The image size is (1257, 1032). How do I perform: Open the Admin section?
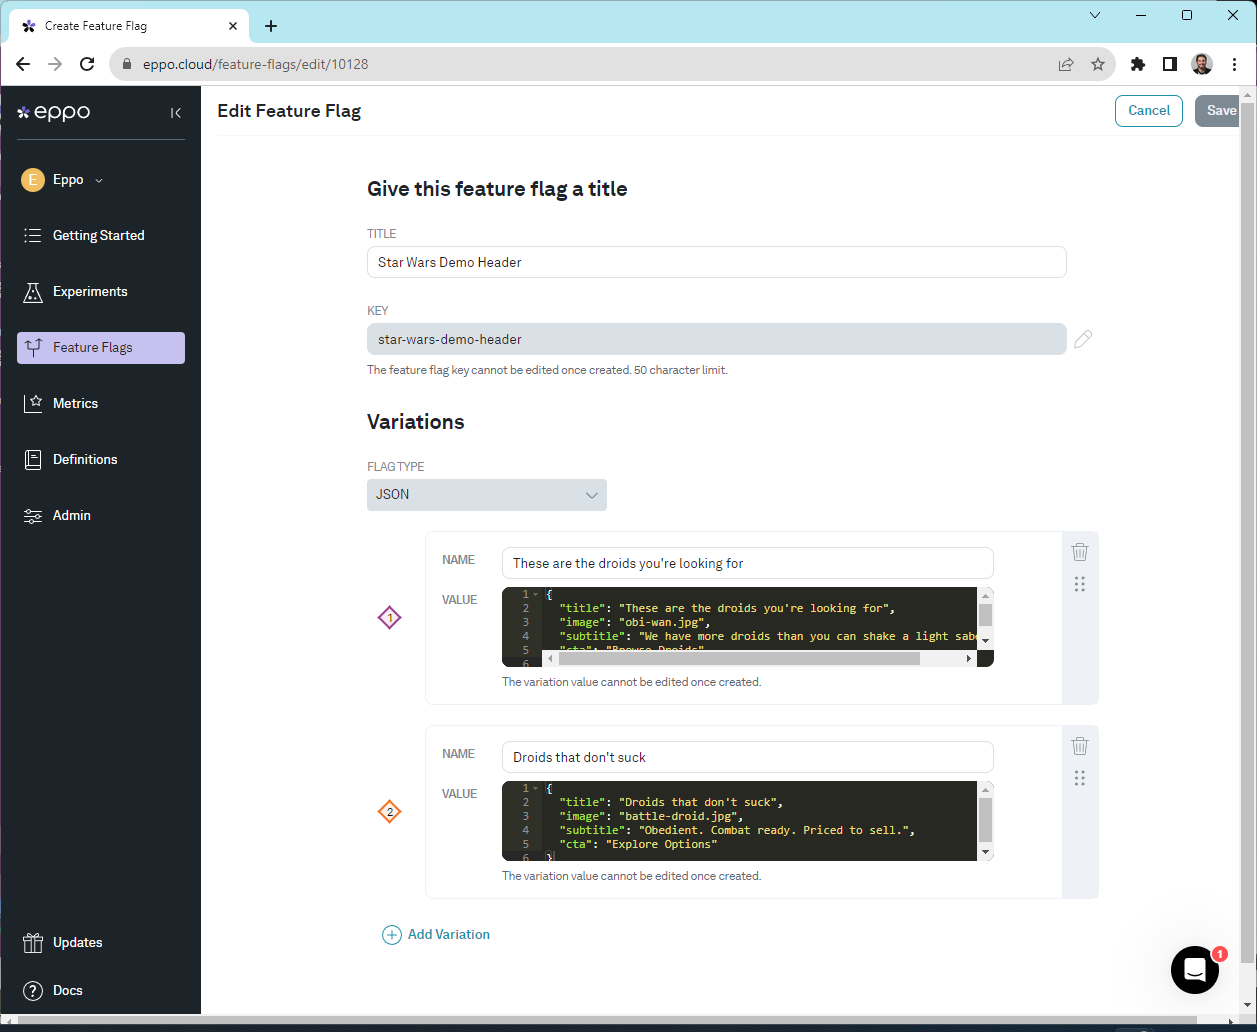[x=70, y=515]
